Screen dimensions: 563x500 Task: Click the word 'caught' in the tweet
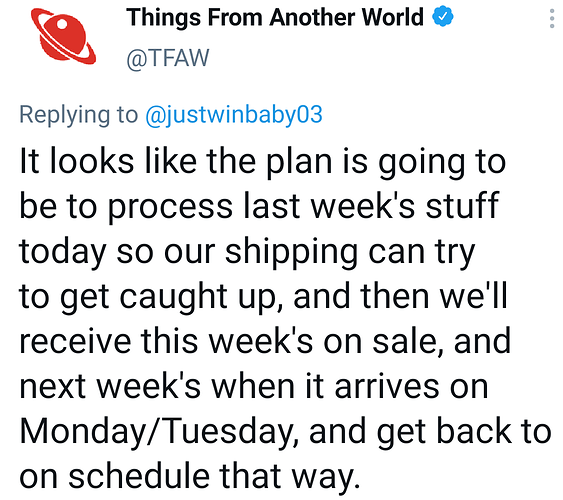coord(173,297)
